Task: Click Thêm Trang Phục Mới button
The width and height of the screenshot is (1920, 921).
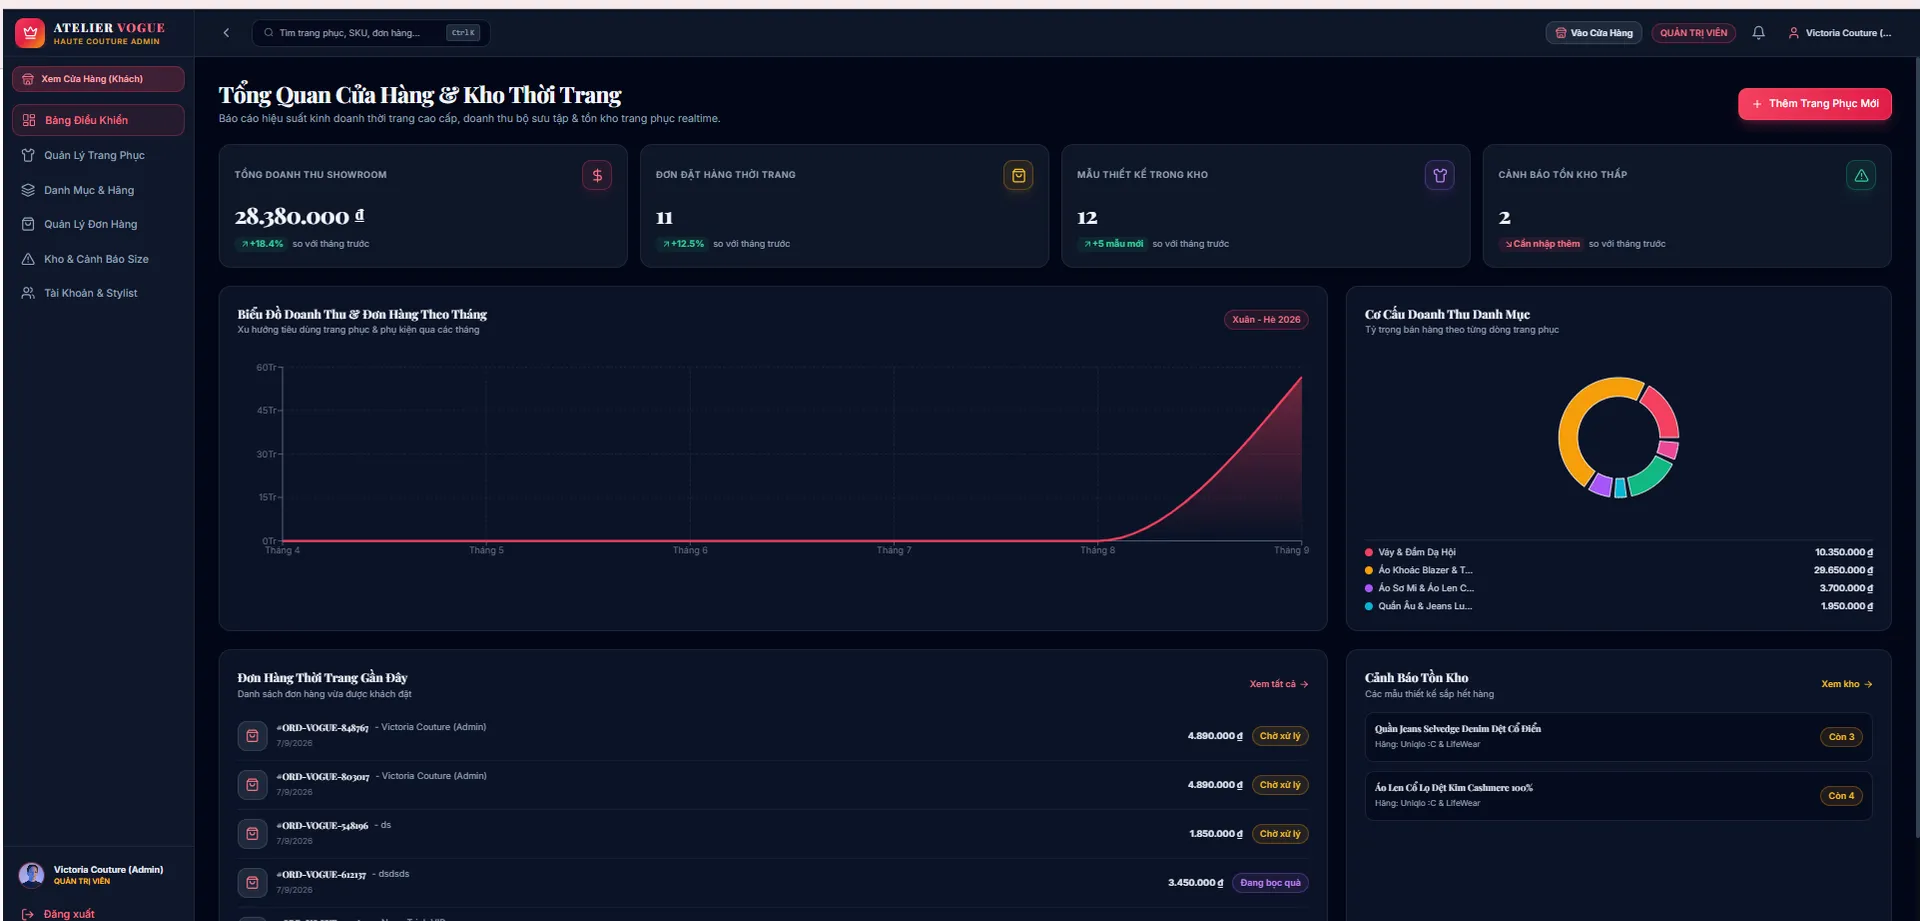Action: coord(1814,104)
